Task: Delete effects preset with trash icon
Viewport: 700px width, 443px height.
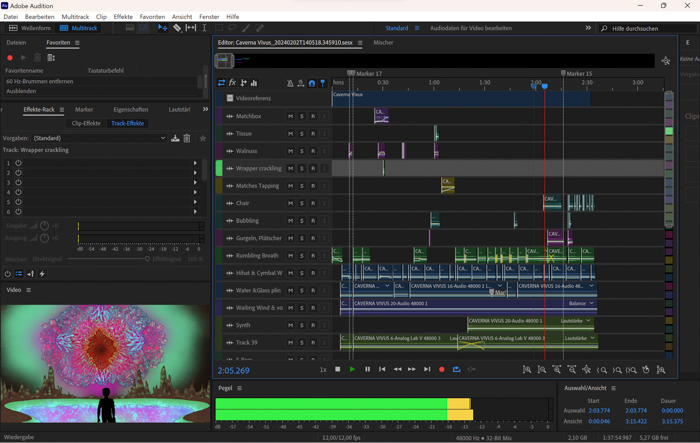Action: (187, 138)
